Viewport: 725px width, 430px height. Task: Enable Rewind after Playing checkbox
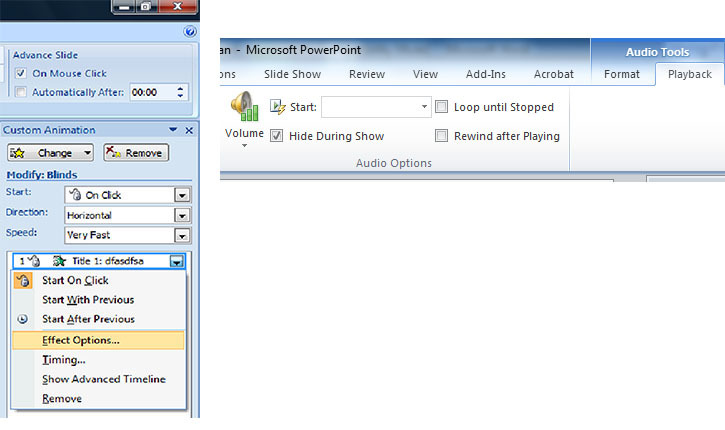(x=442, y=136)
